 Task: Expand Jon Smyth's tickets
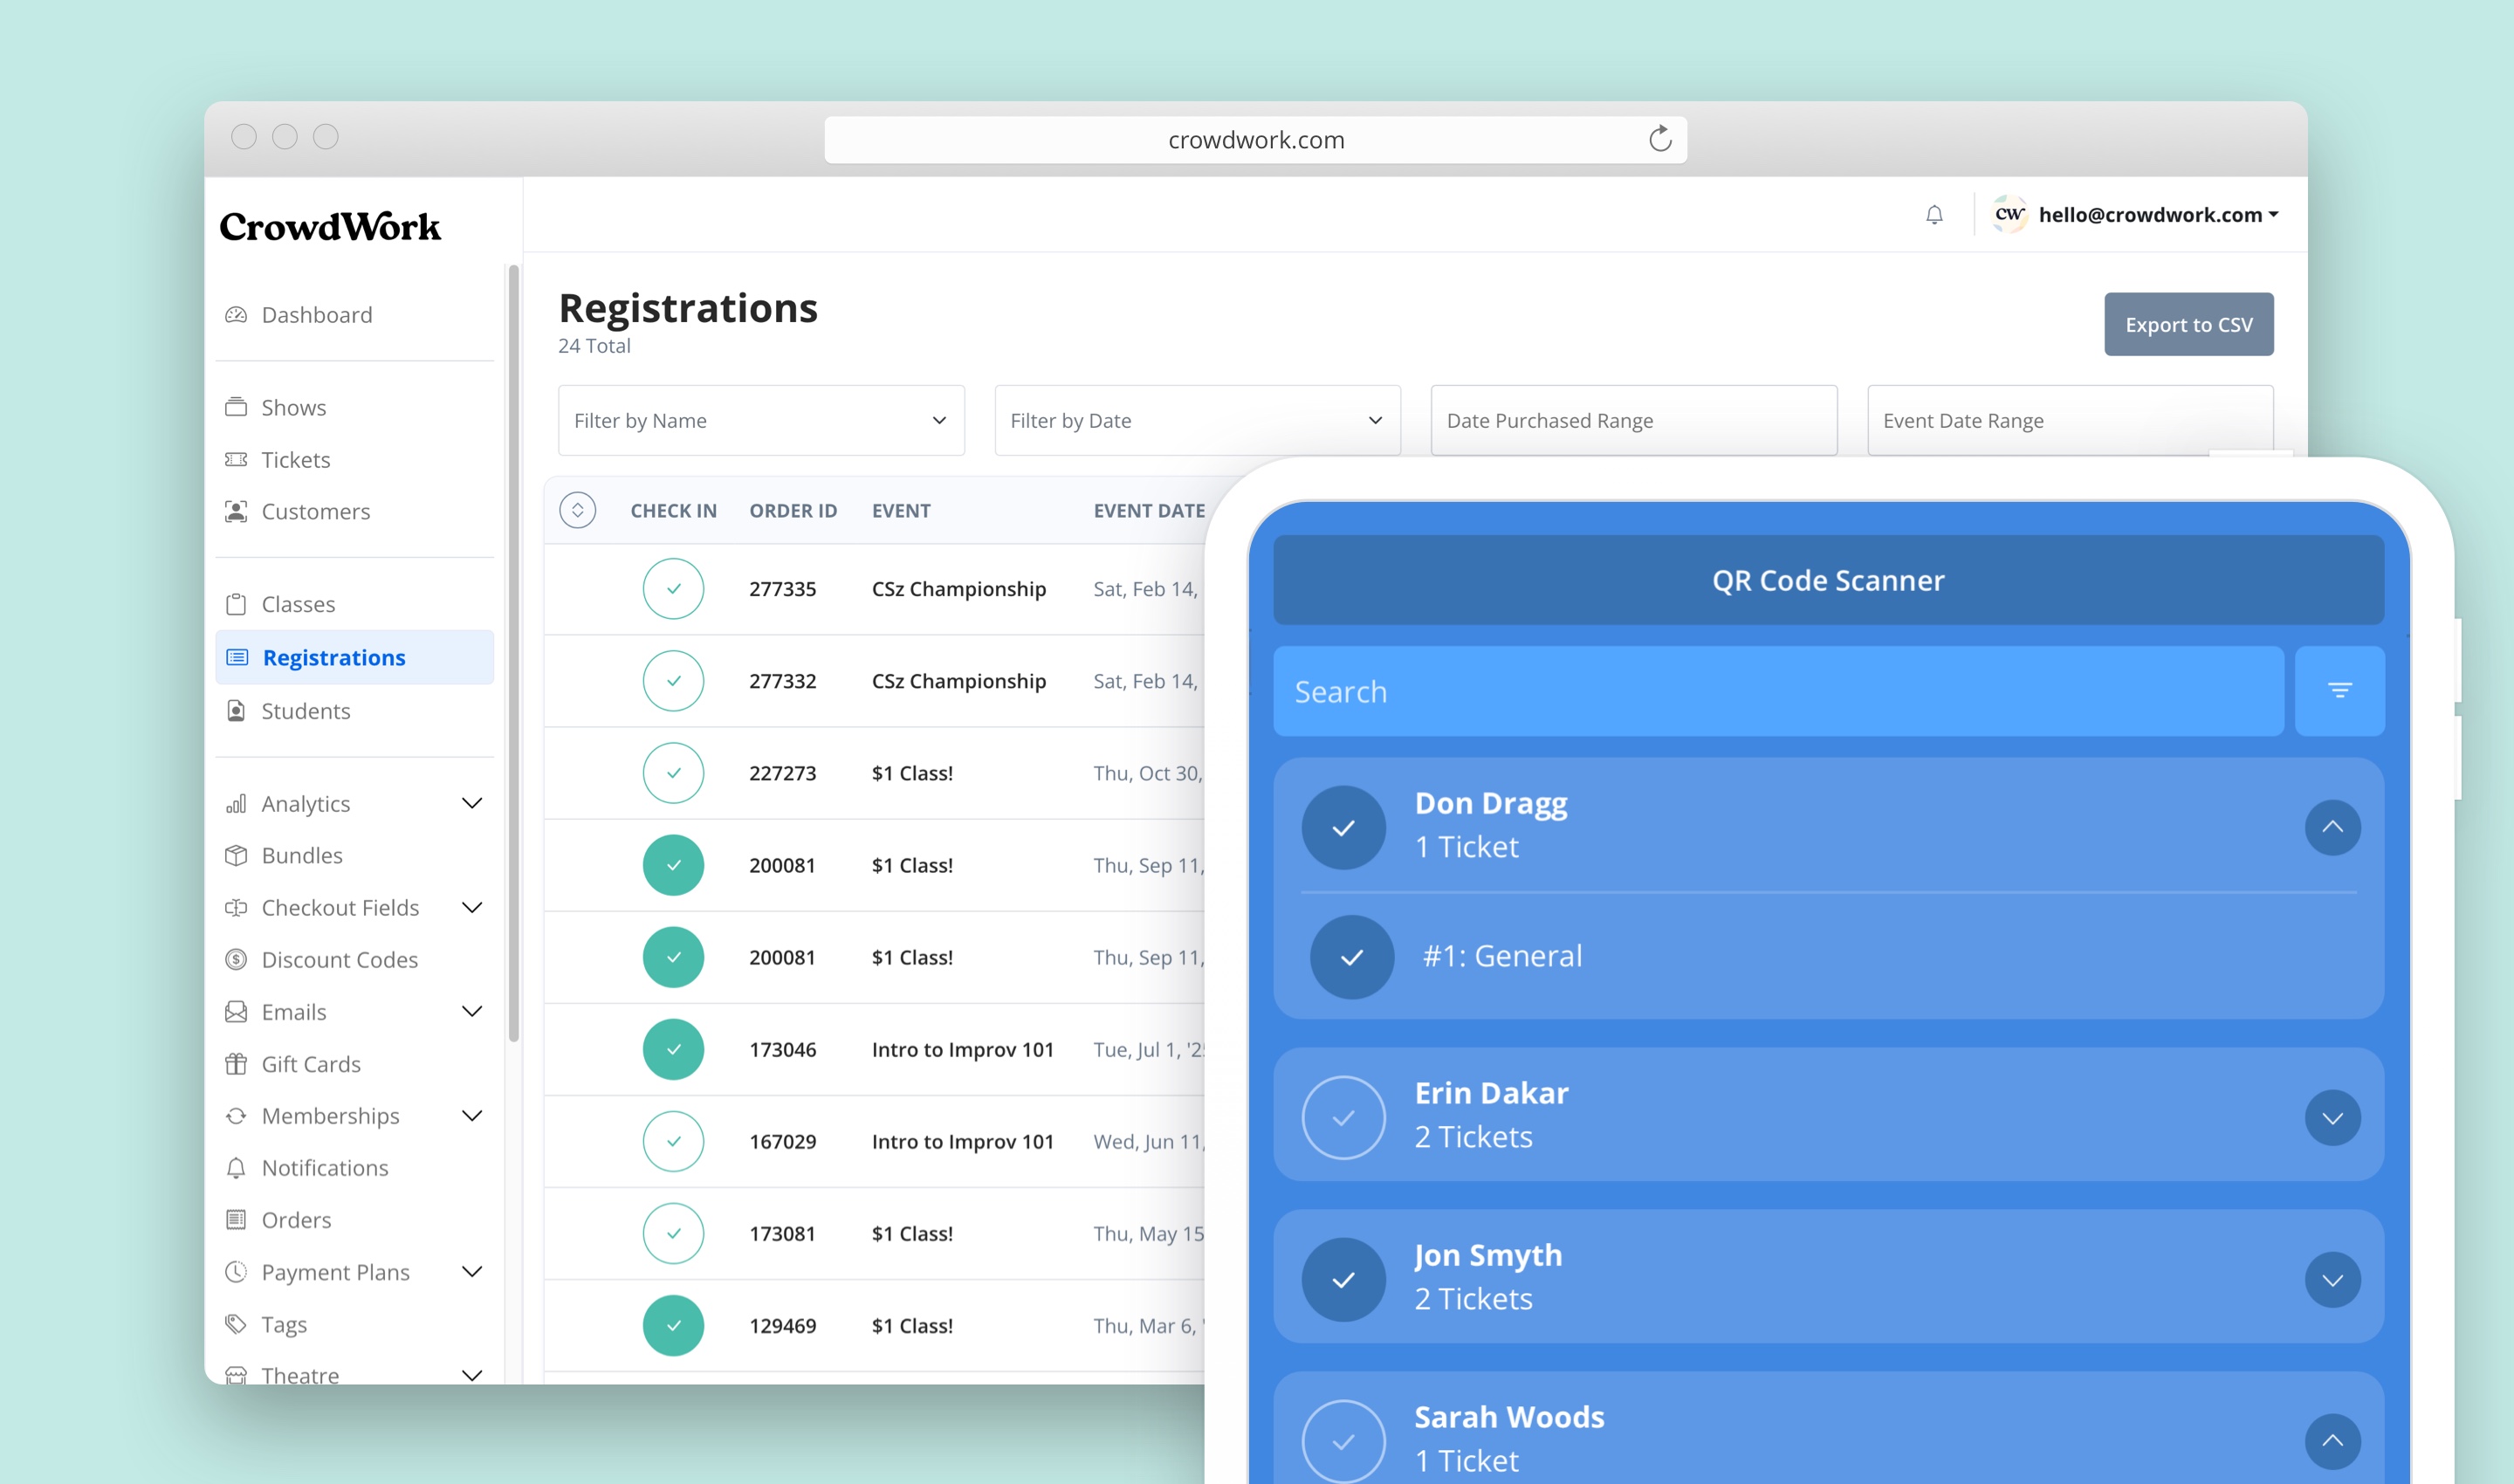coord(2332,1279)
